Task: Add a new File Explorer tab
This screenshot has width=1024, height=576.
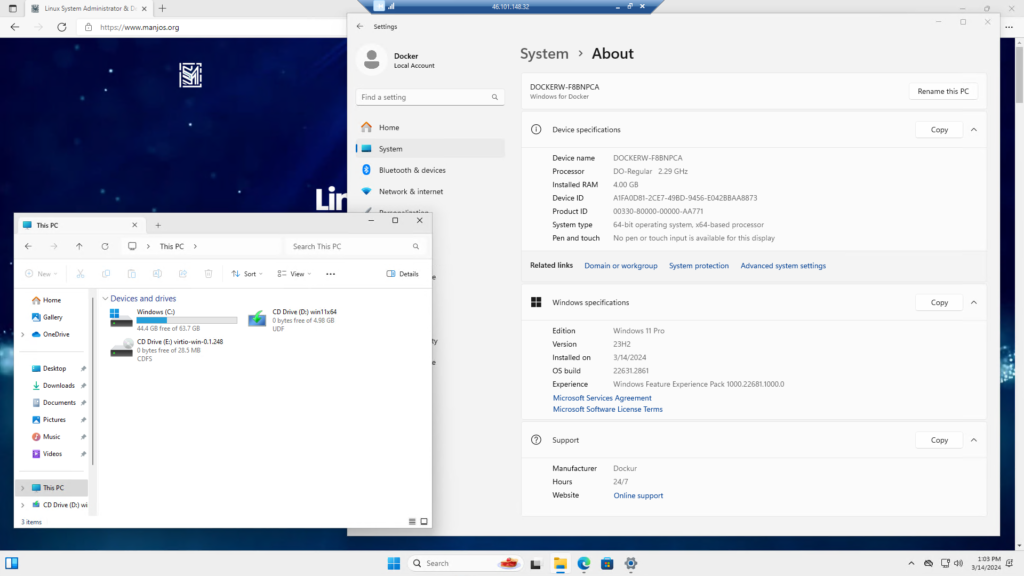Action: tap(158, 225)
